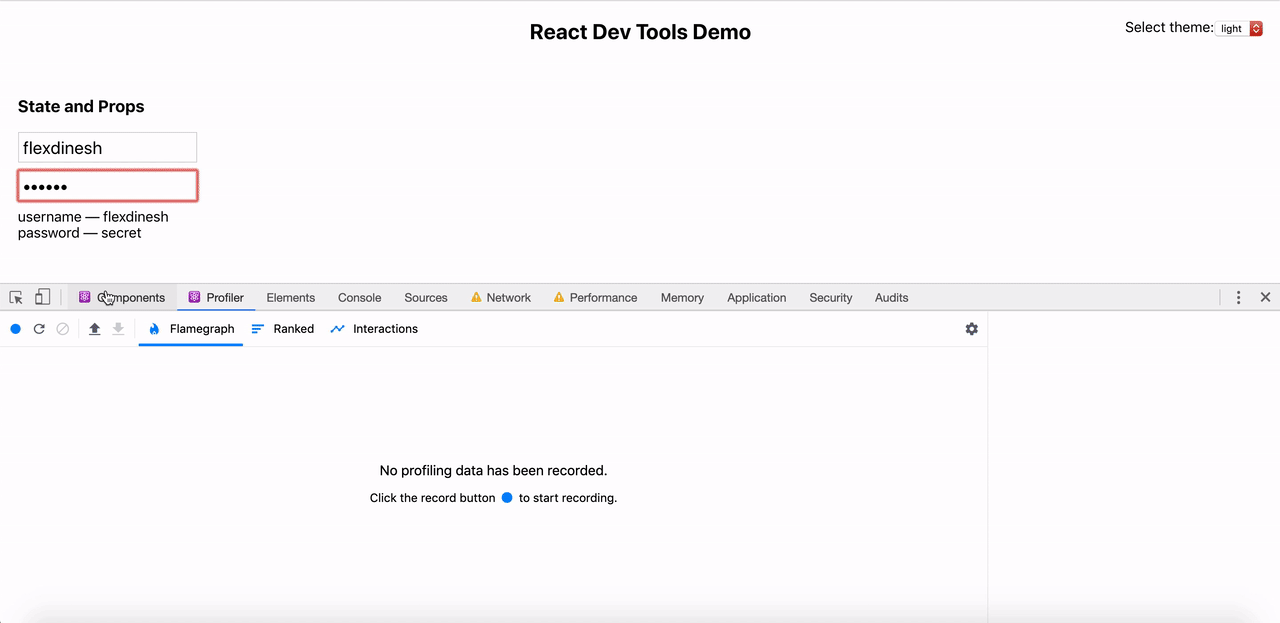Click the reload and profile icon
The width and height of the screenshot is (1280, 623).
click(39, 329)
